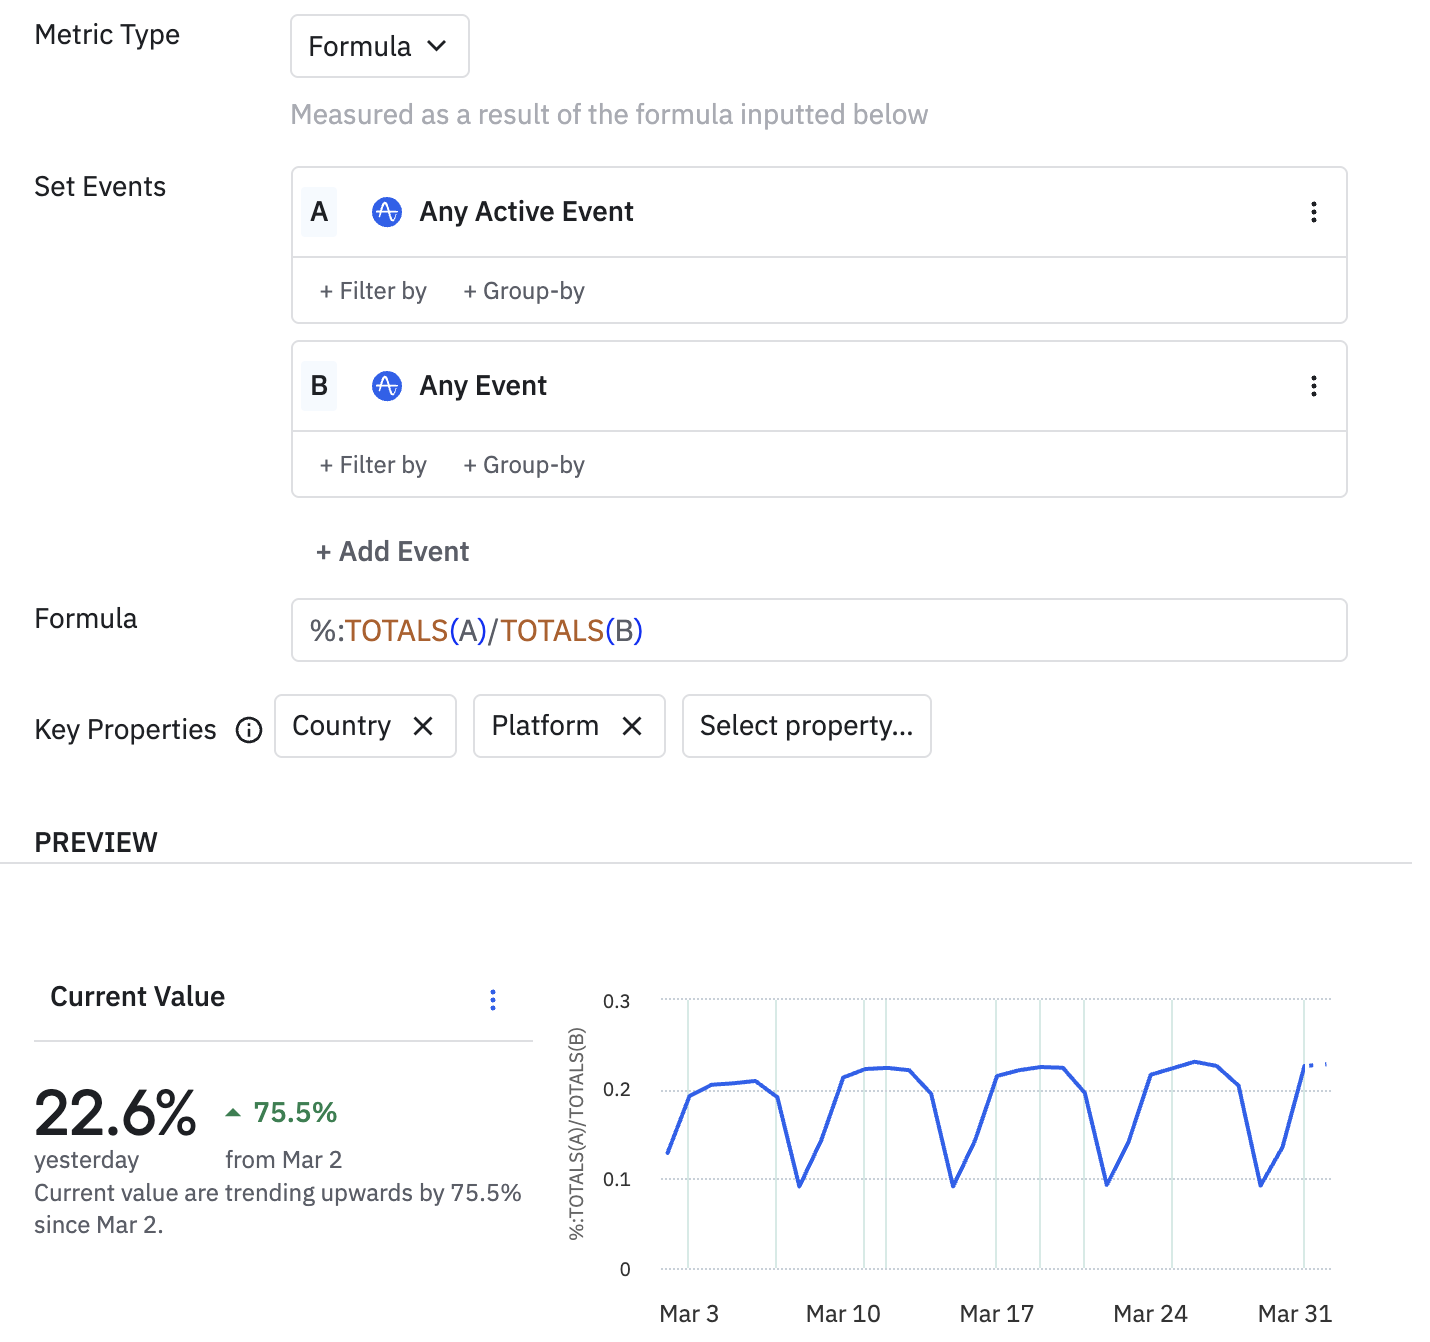Click into the Formula input field
The height and width of the screenshot is (1342, 1430).
point(819,630)
